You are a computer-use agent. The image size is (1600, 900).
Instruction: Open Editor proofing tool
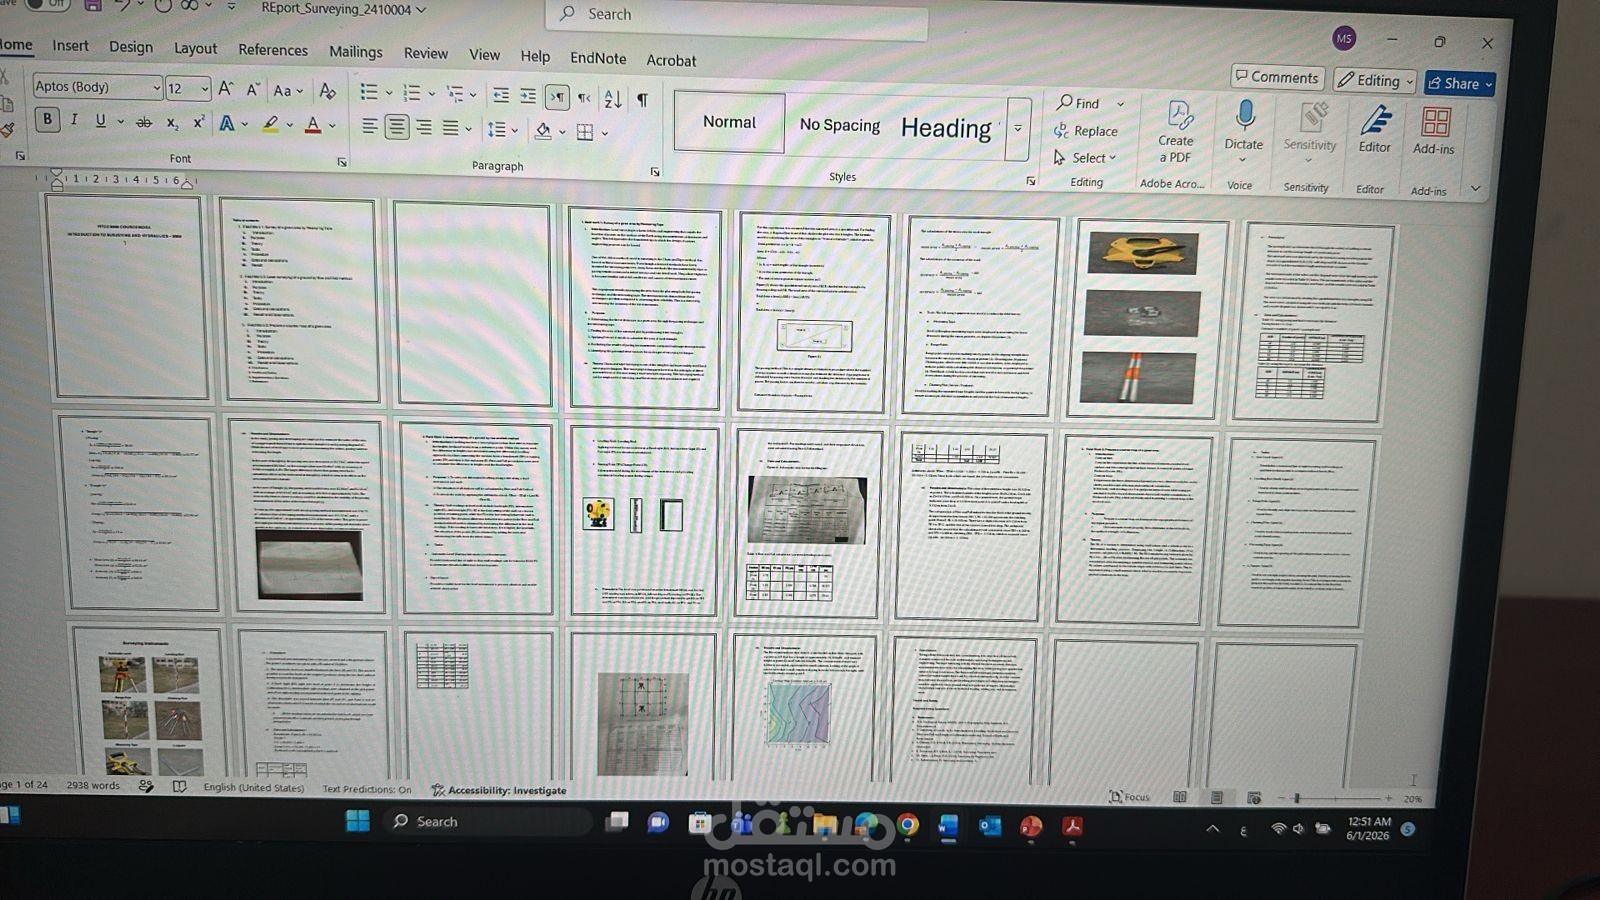click(x=1375, y=129)
